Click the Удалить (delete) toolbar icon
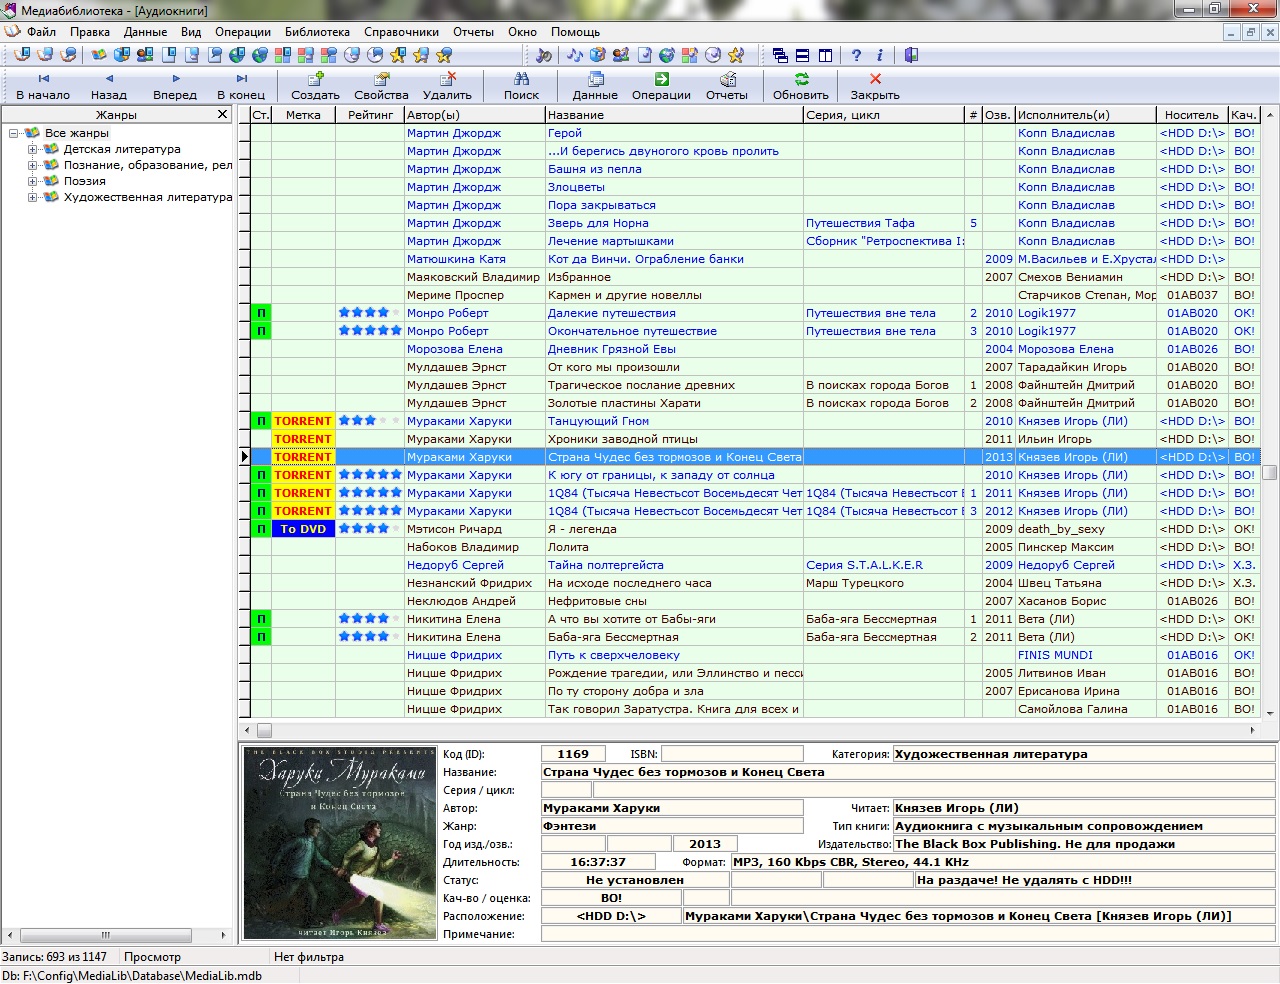This screenshot has width=1280, height=984. point(447,79)
